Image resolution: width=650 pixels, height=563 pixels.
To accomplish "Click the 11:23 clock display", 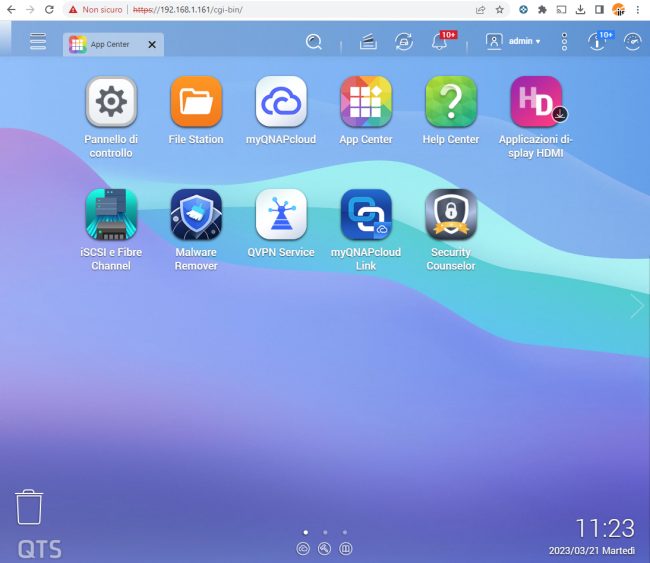I will [605, 528].
